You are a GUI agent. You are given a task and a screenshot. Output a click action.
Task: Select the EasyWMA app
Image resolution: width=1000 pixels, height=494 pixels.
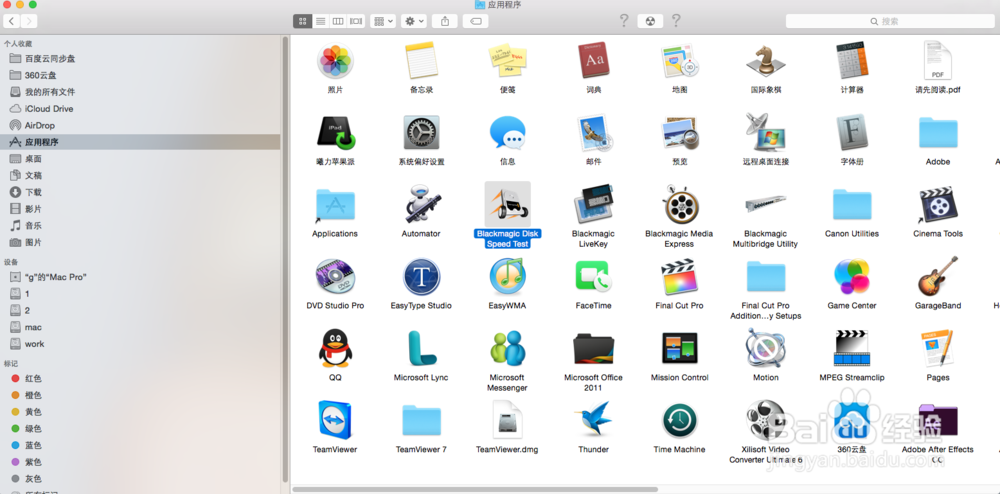pyautogui.click(x=508, y=277)
